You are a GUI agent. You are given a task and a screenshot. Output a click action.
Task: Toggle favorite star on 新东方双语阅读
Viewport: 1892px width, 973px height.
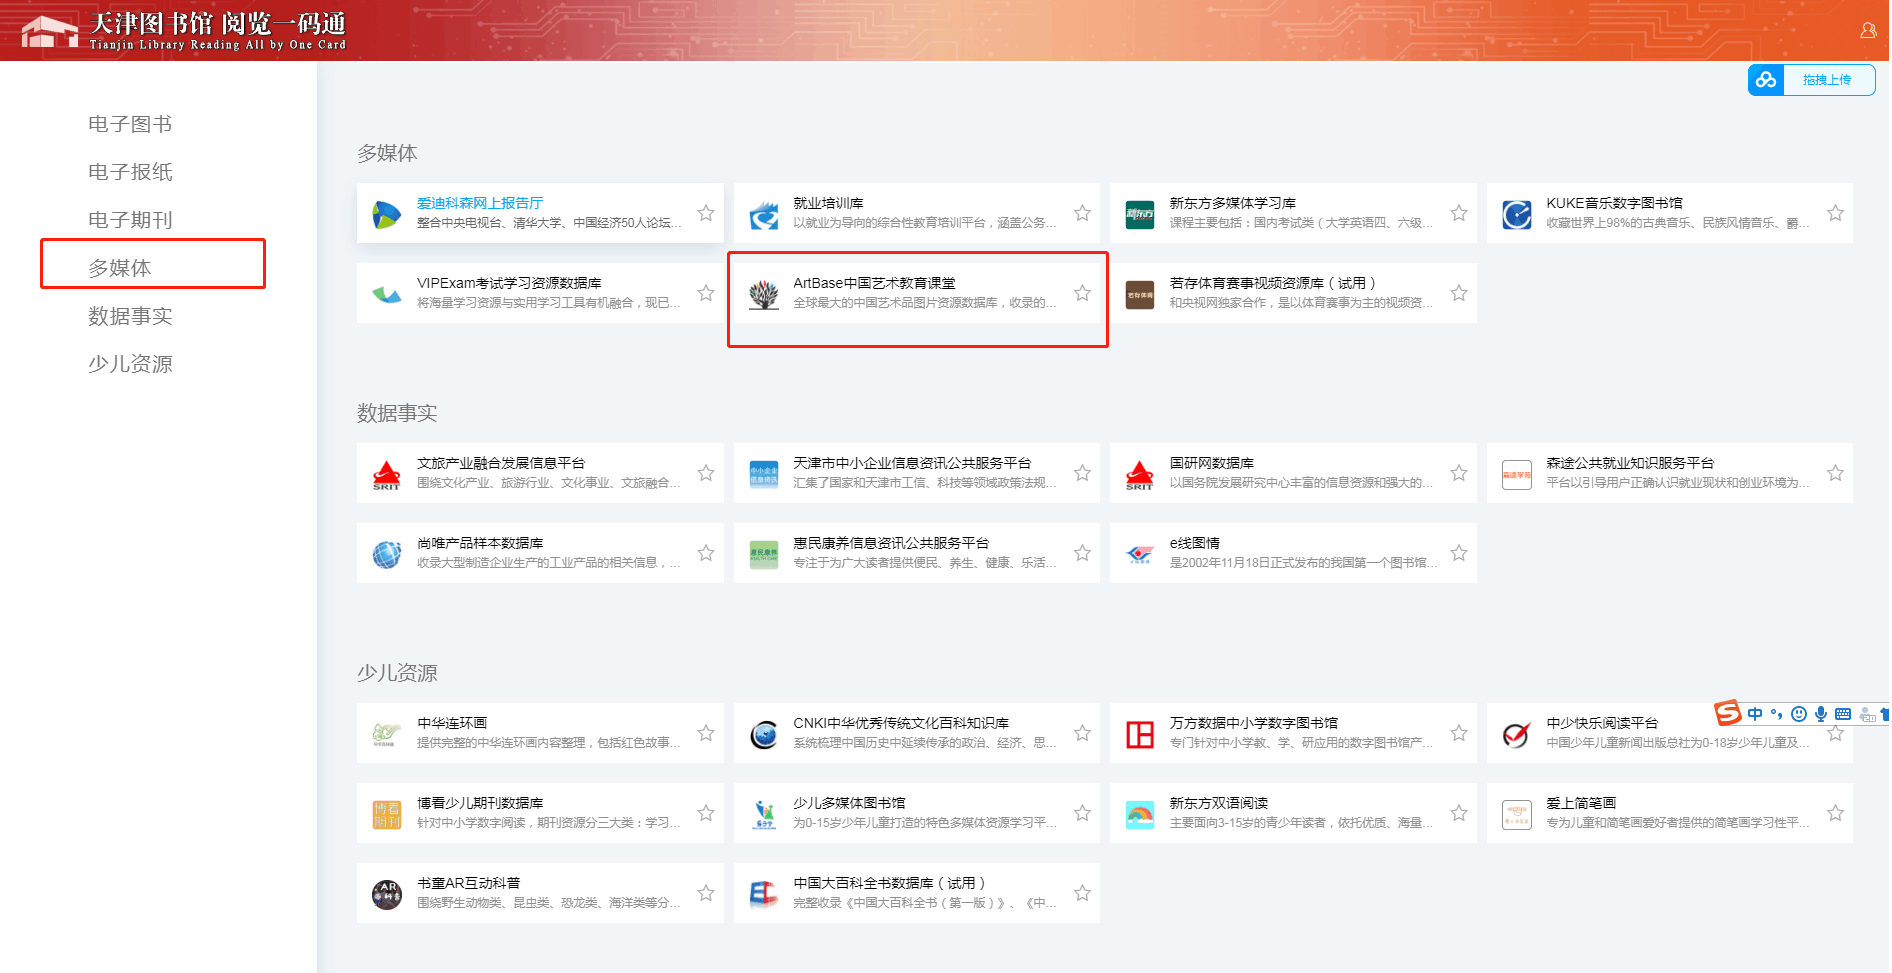1459,813
